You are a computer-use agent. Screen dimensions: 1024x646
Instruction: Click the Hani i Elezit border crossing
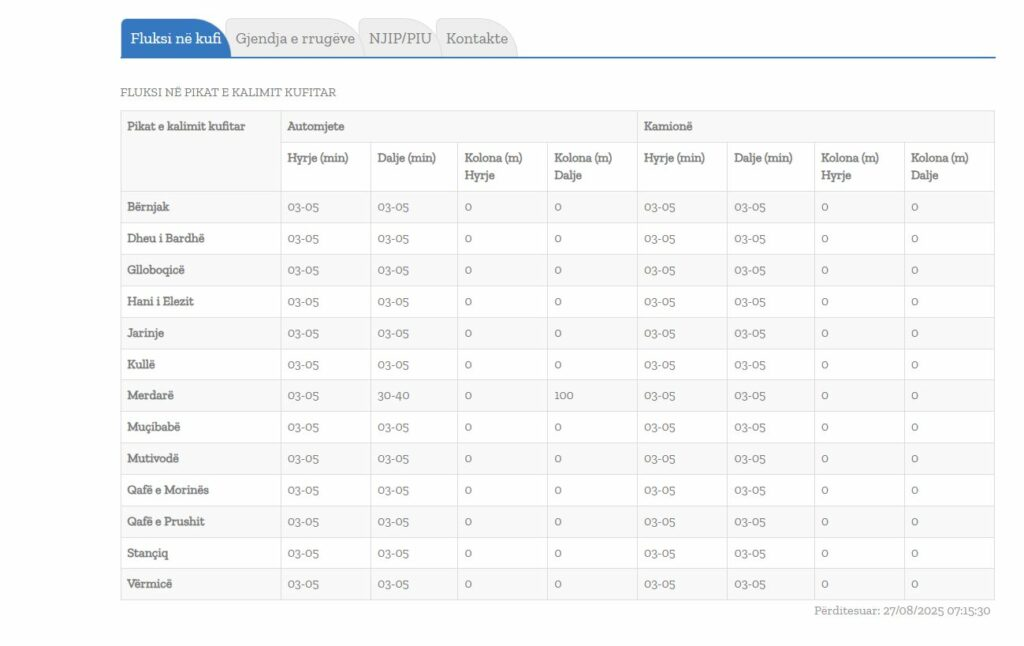(x=160, y=301)
